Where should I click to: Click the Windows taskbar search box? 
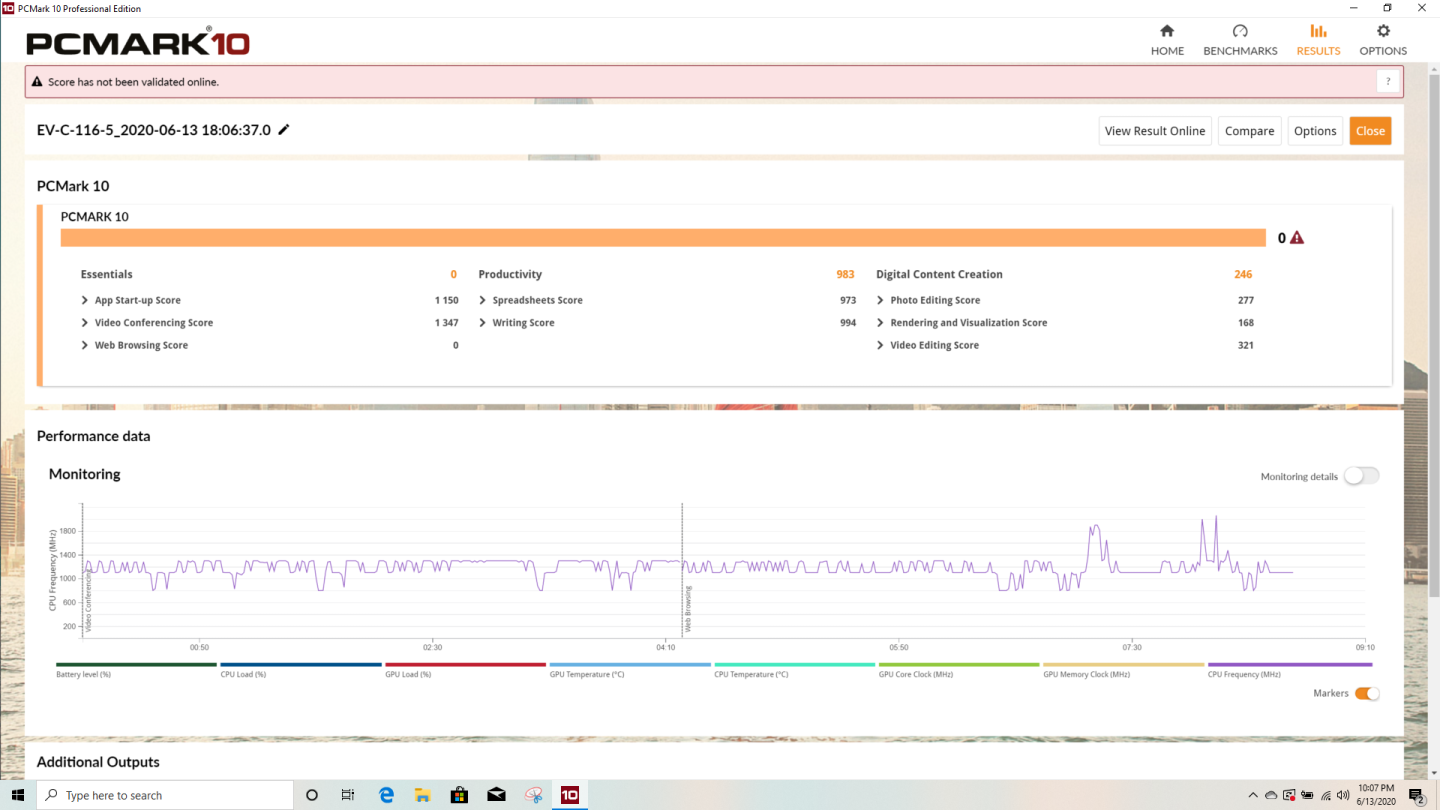click(166, 795)
